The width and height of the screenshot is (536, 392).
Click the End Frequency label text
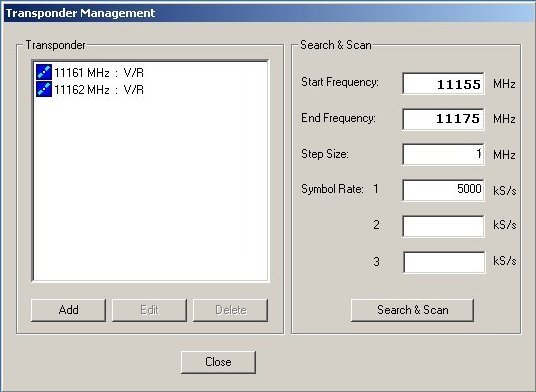click(x=338, y=118)
